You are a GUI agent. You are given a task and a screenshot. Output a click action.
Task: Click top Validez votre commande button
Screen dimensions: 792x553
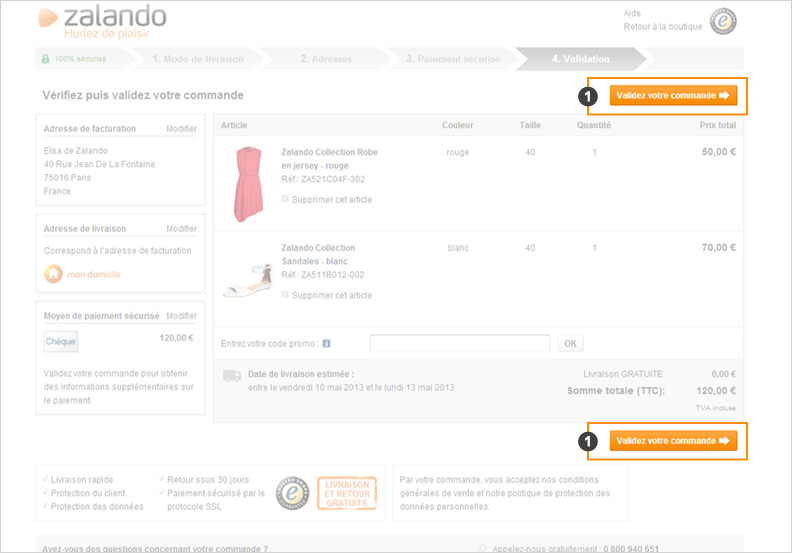point(673,95)
